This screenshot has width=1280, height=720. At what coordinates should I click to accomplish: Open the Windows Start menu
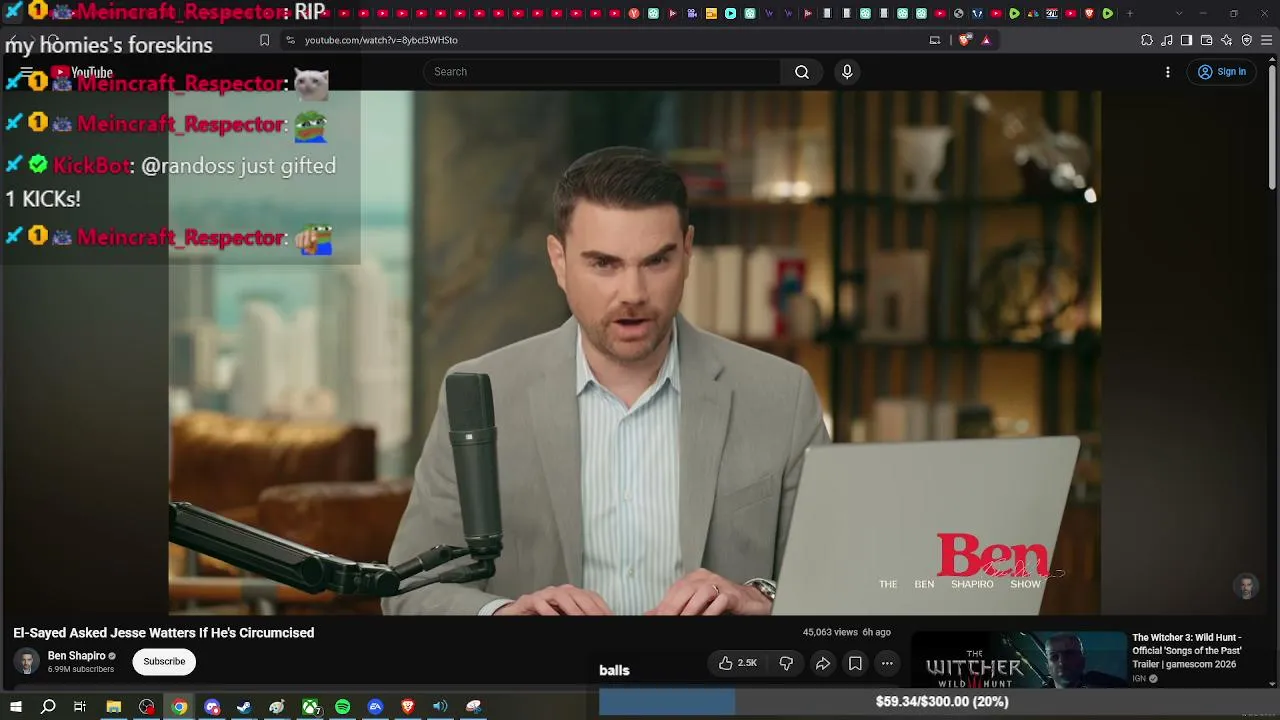pos(16,707)
